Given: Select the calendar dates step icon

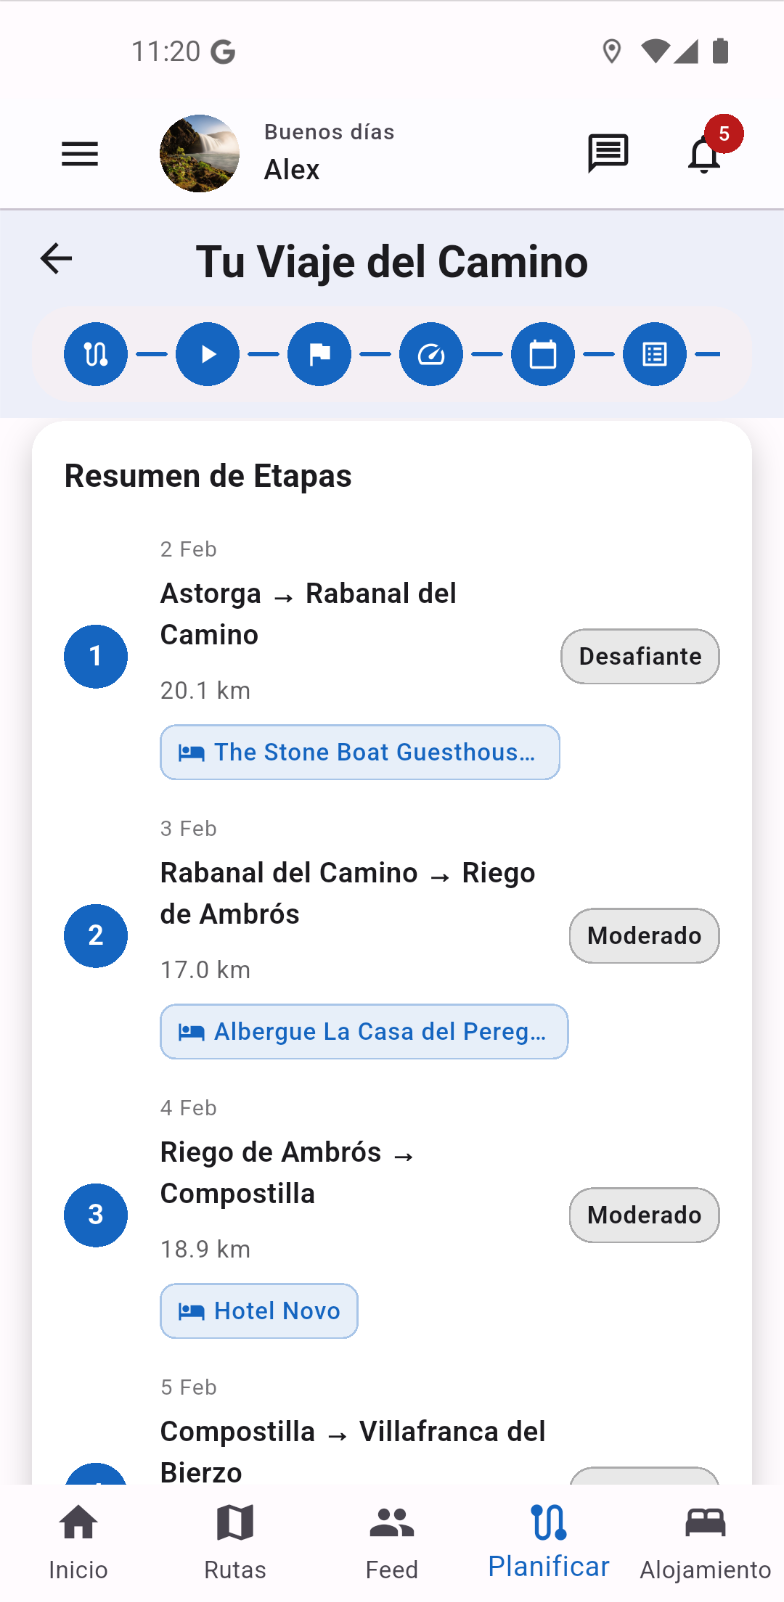Looking at the screenshot, I should tap(543, 354).
